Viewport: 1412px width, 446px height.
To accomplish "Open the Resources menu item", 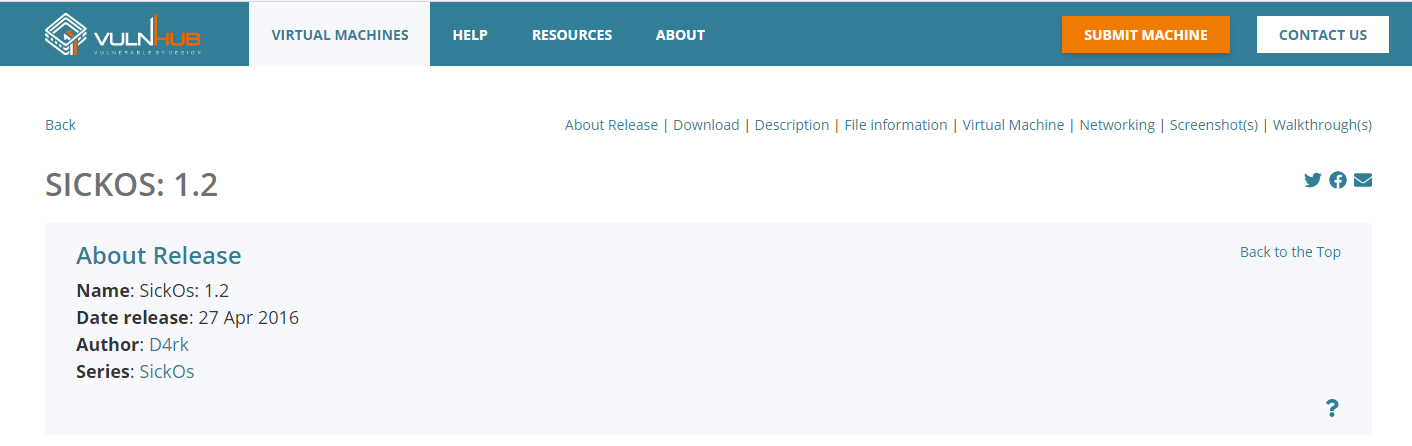I will tap(572, 34).
